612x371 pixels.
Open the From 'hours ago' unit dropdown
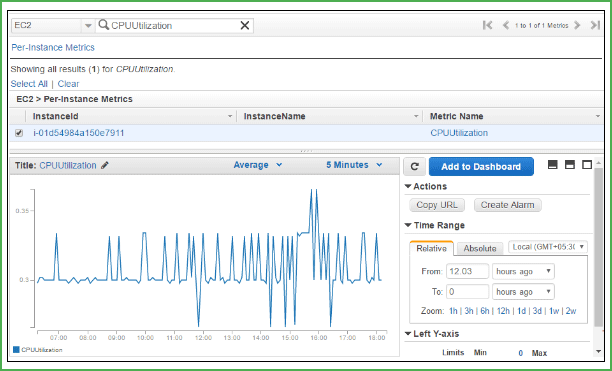523,272
